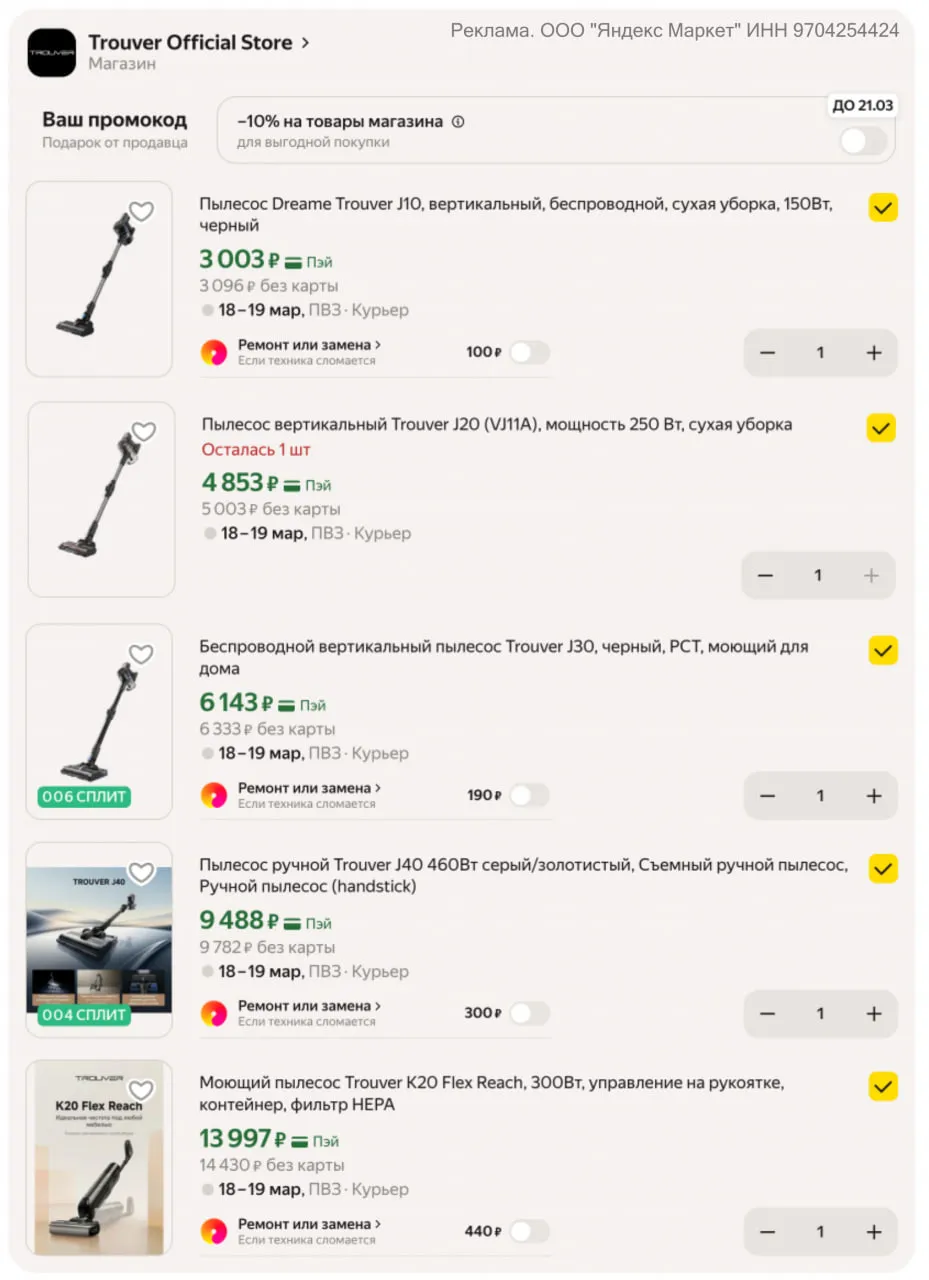929x1280 pixels.
Task: Expand Trouver Official Store chevron
Action: tap(305, 43)
